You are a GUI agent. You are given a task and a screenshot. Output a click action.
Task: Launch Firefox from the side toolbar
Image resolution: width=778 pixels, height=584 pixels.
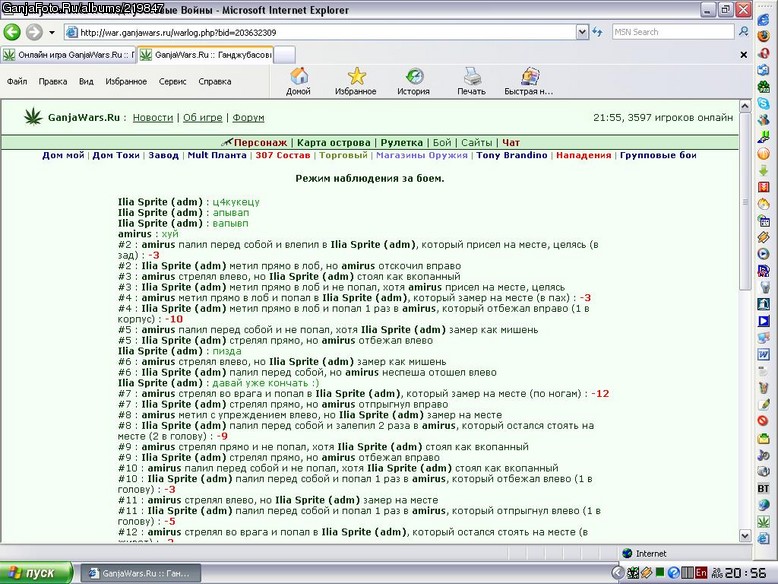[x=764, y=36]
